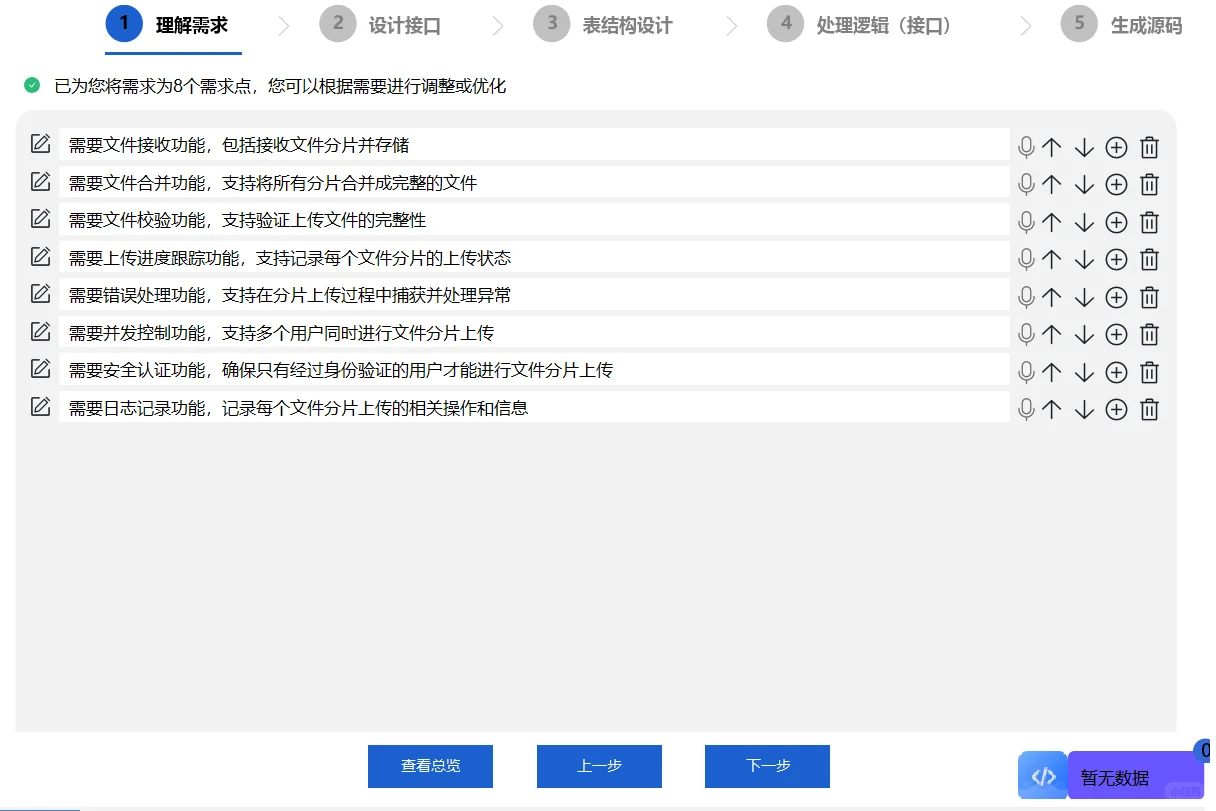Delete the concurrency control requirement with the trash icon

(x=1149, y=333)
